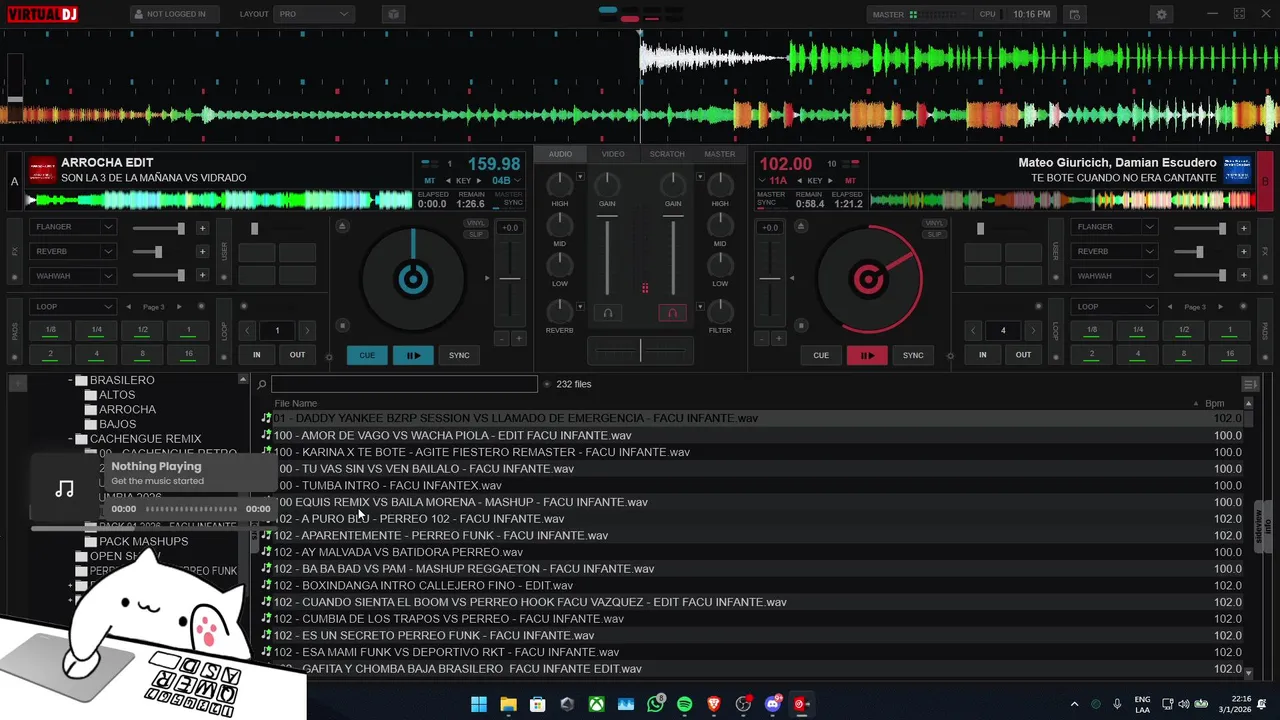Open the WAHWAH effect dropdown on left deck
This screenshot has height=720, width=1280.
click(75, 276)
